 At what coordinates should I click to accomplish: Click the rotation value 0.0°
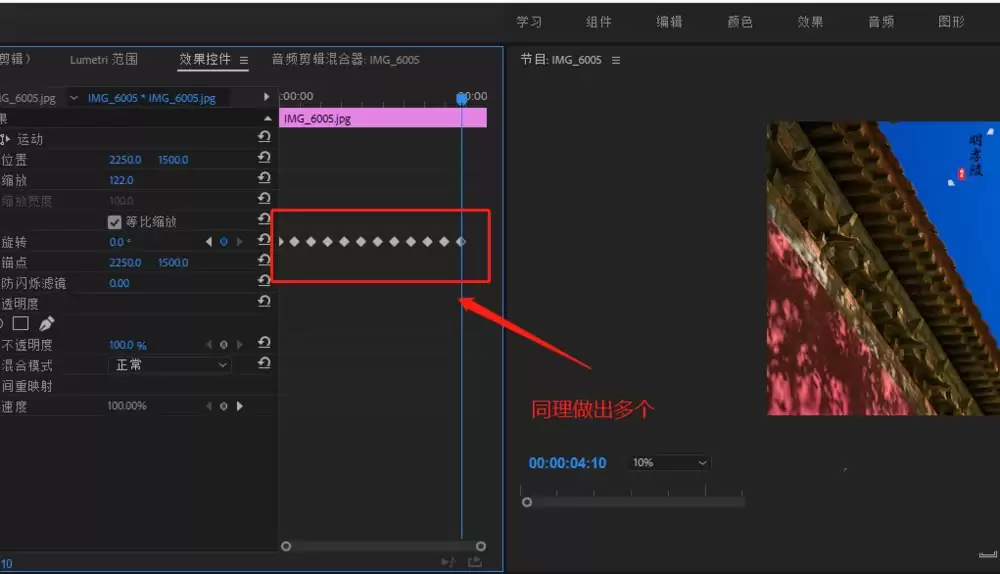point(120,242)
